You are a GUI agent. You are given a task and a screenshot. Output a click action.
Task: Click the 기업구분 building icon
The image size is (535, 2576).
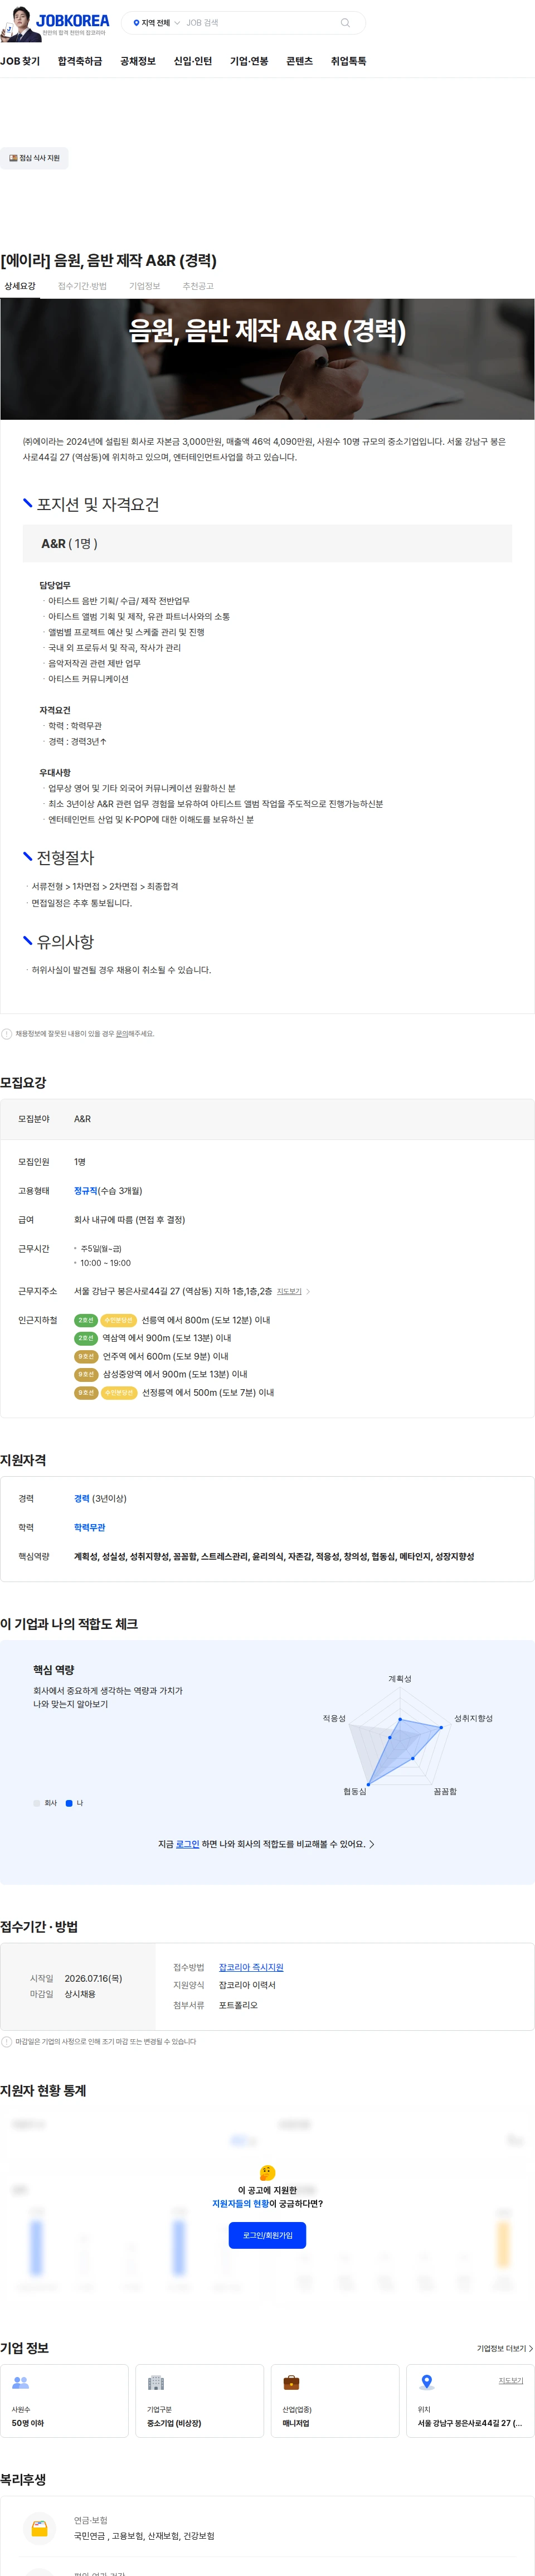[156, 2383]
